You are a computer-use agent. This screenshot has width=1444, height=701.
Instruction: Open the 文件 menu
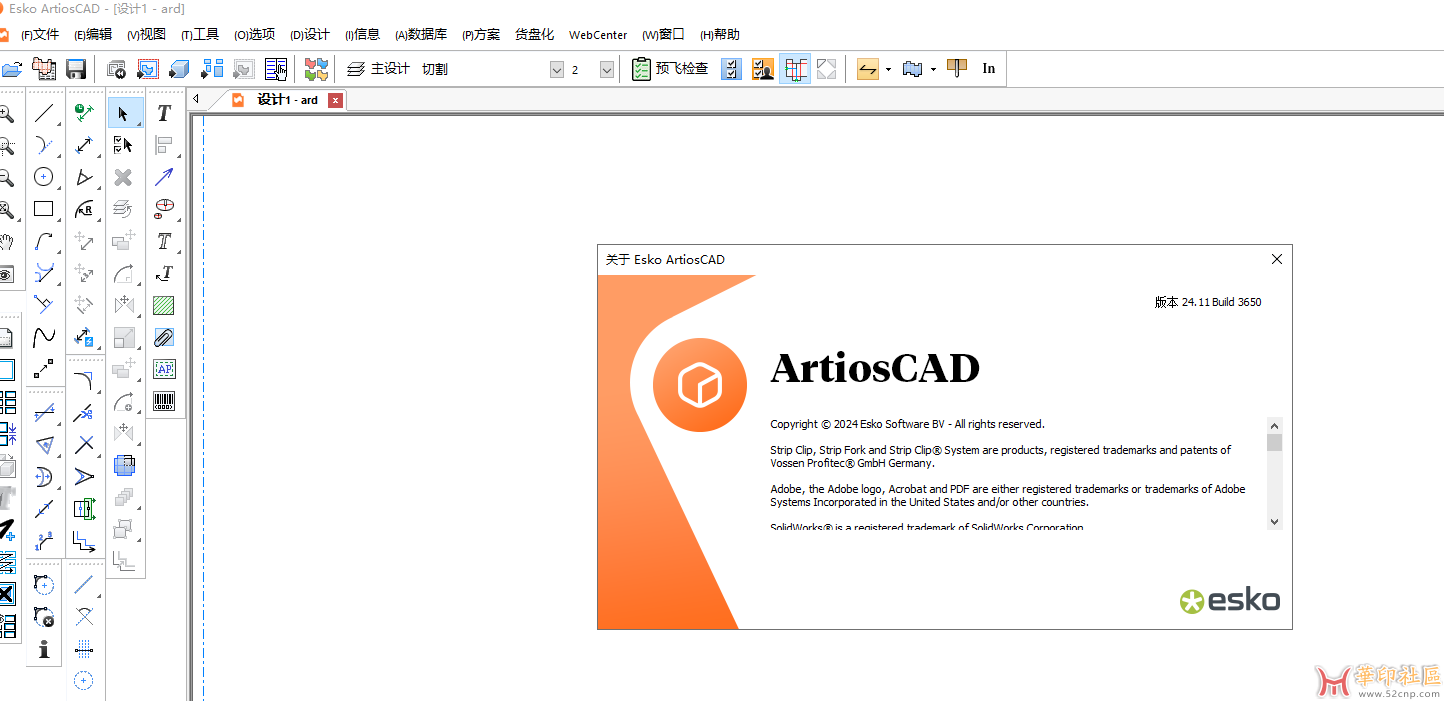40,34
